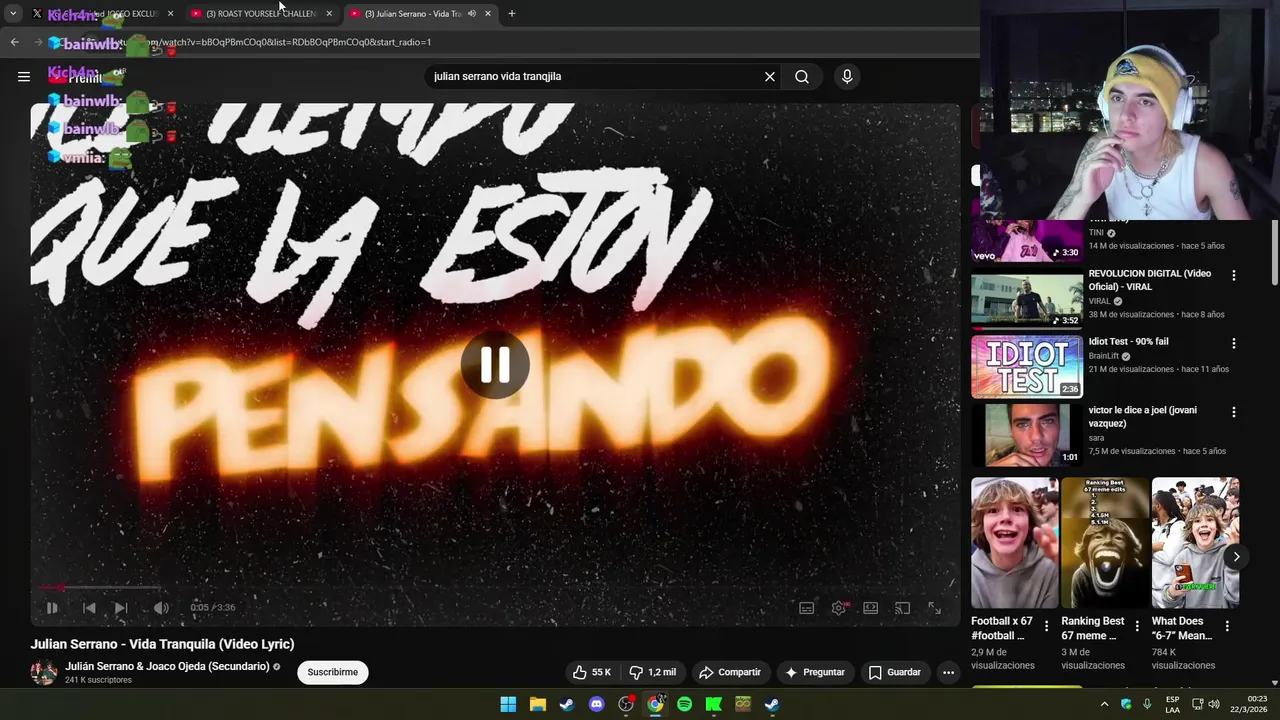Click the Suscribirme button
Screen dimensions: 1280x720
333,672
